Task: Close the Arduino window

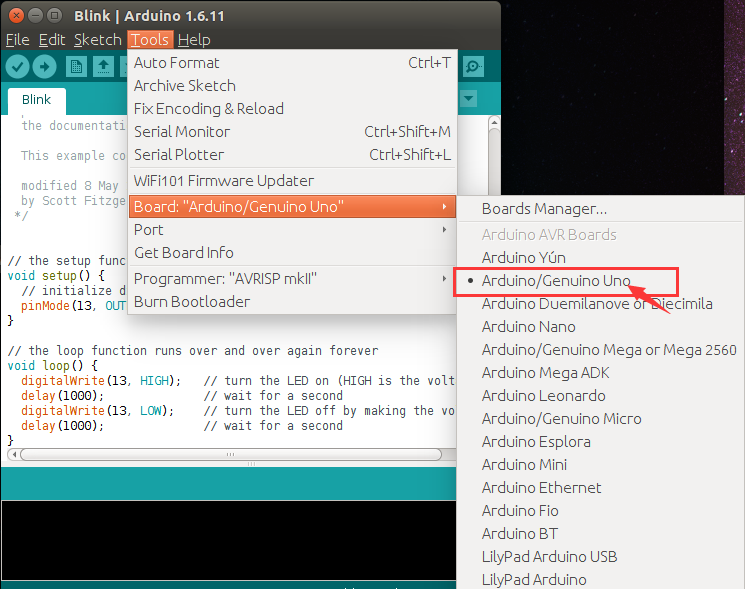Action: coord(16,16)
